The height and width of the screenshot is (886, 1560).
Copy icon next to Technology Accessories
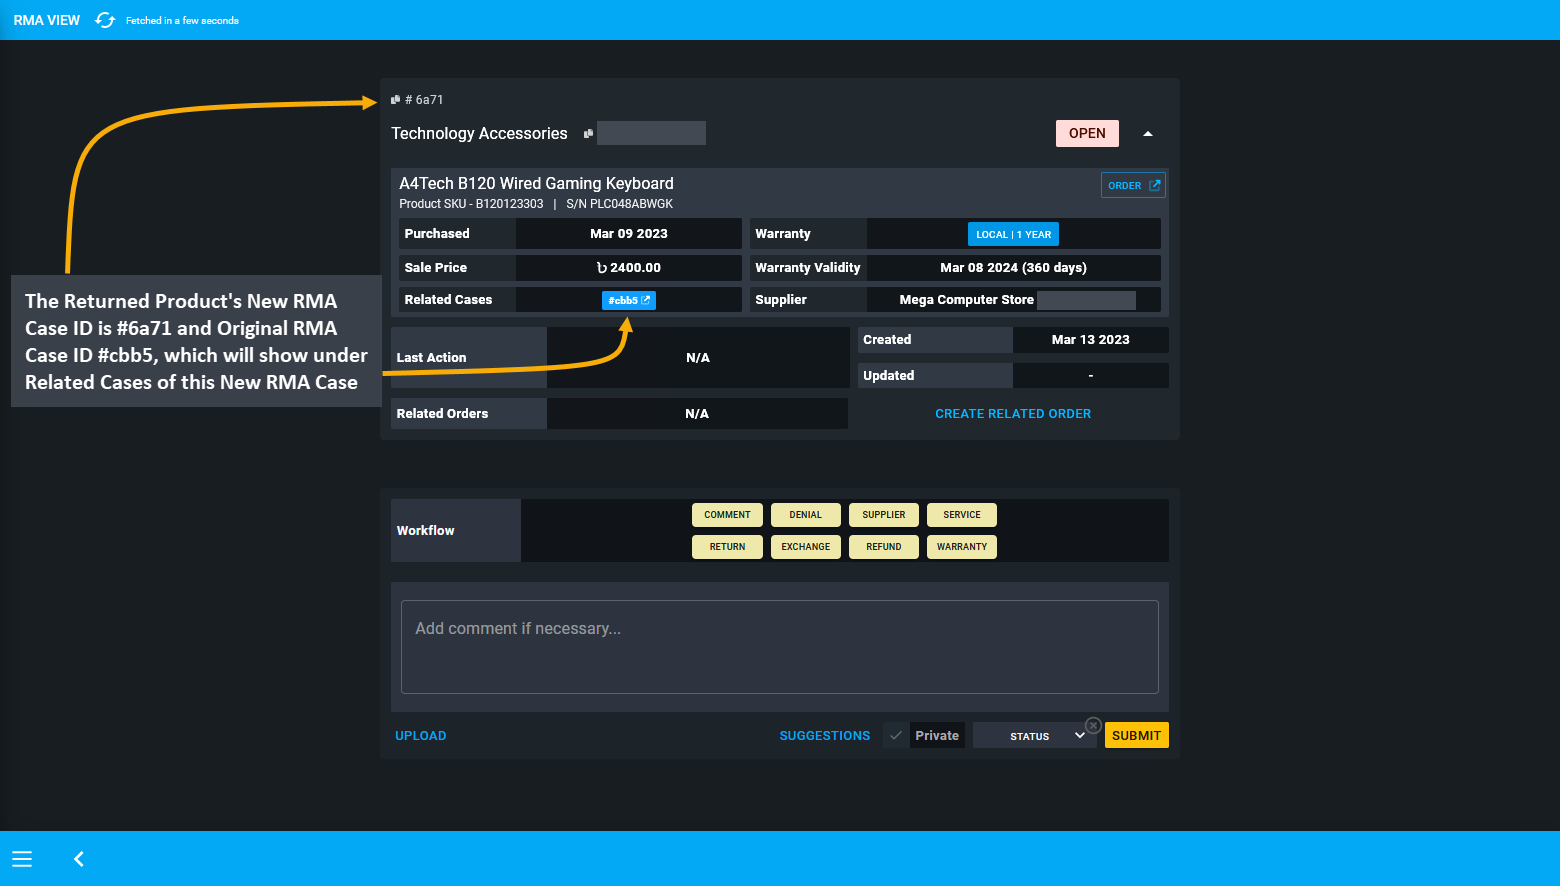click(589, 134)
